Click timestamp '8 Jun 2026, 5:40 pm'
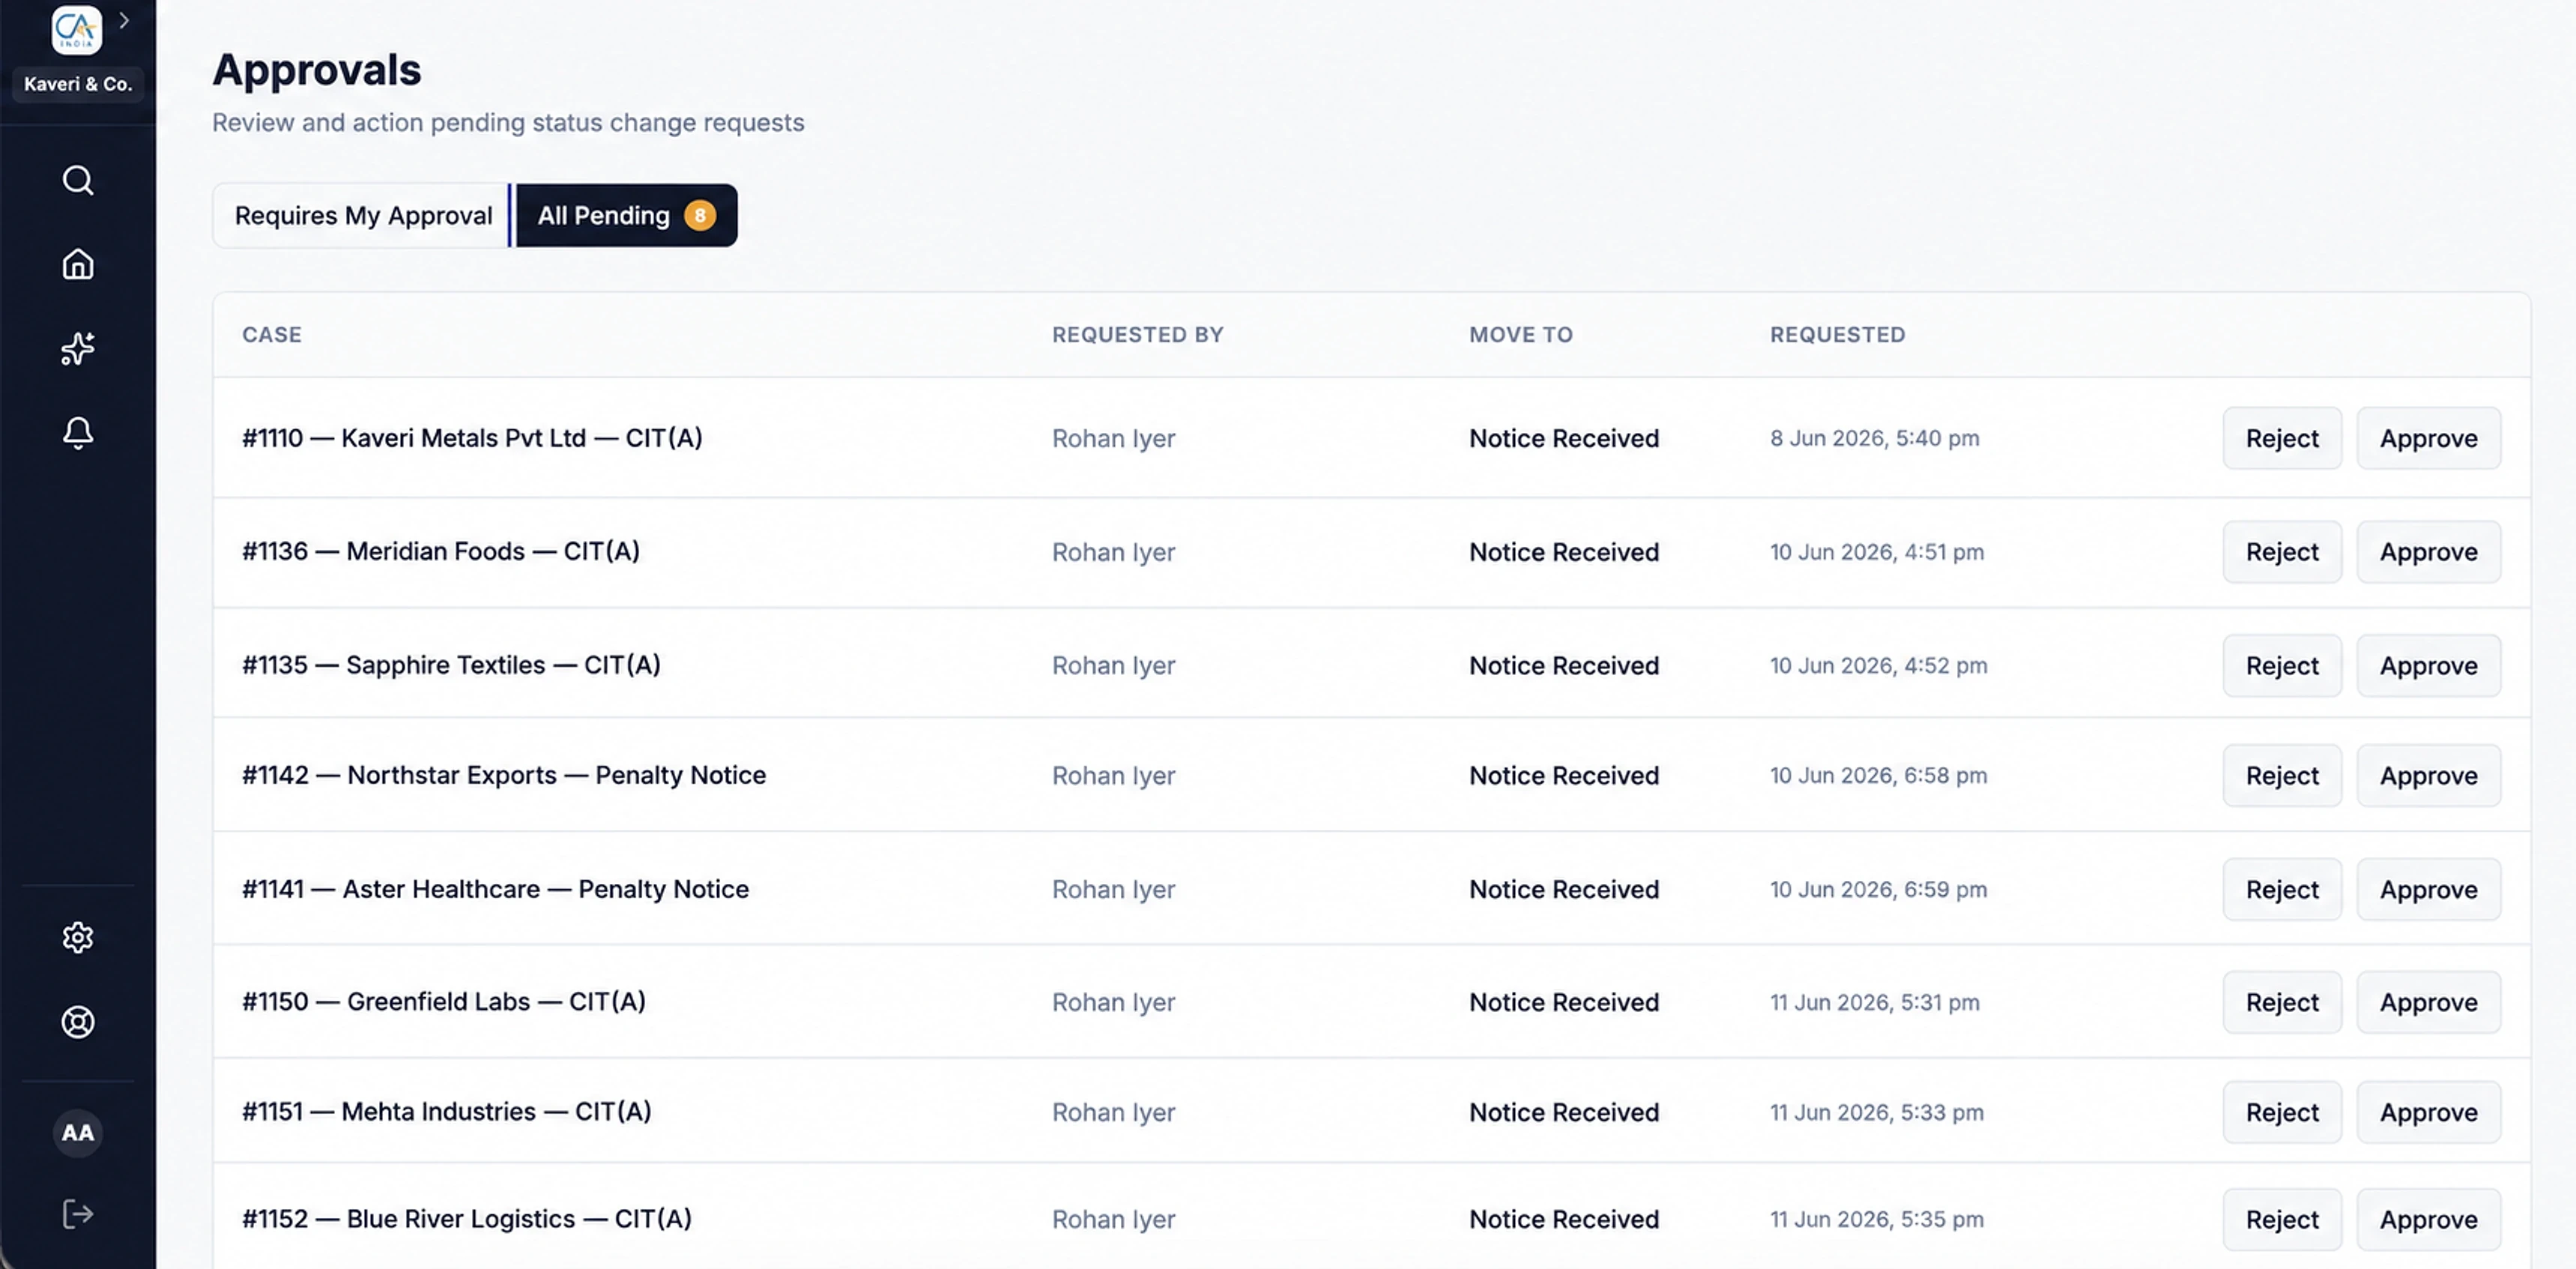This screenshot has width=2576, height=1269. [x=1874, y=438]
